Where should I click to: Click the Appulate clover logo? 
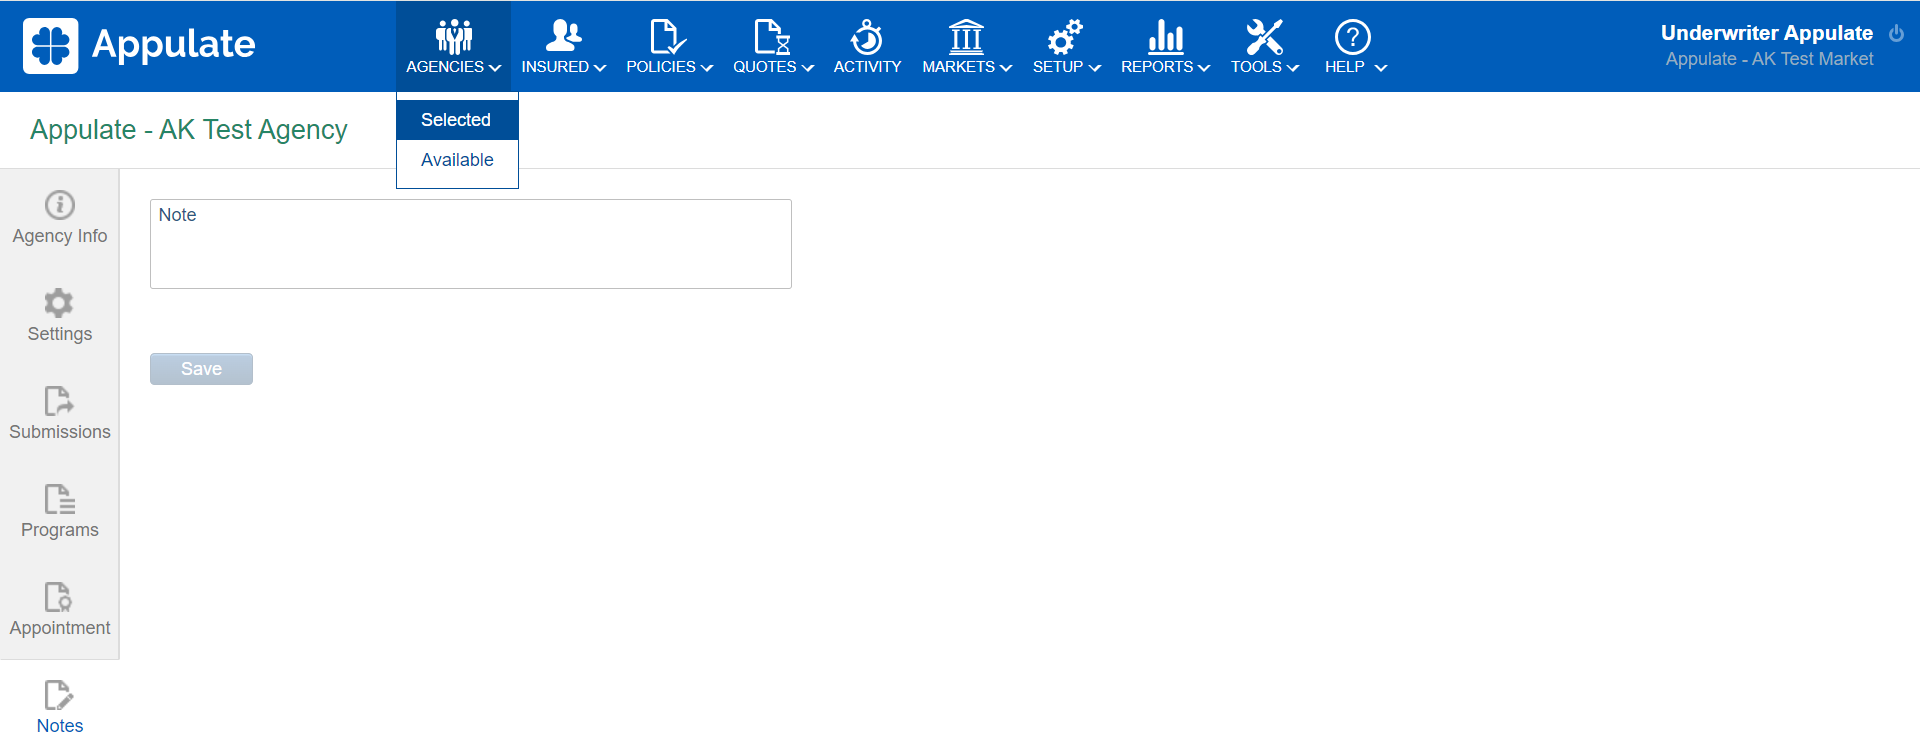[50, 45]
